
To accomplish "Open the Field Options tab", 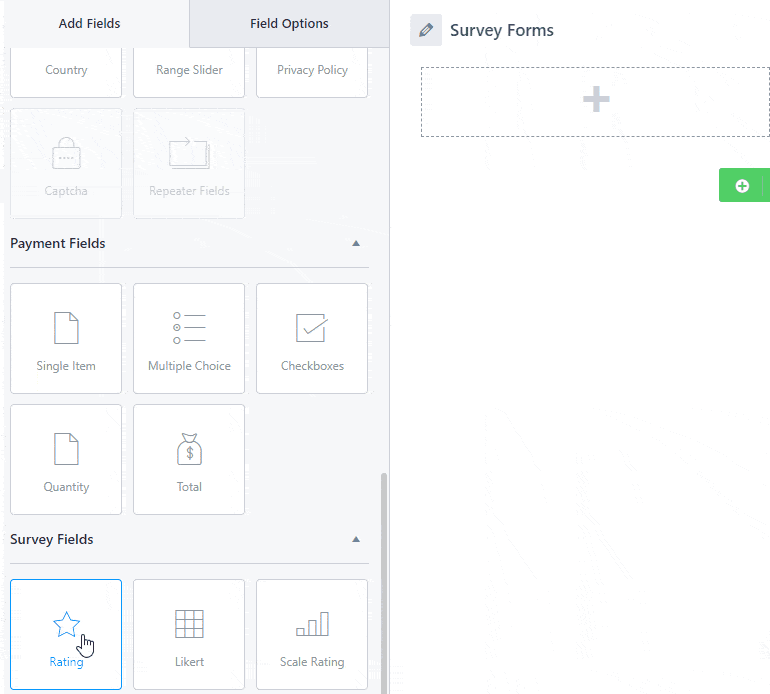I will (x=289, y=24).
